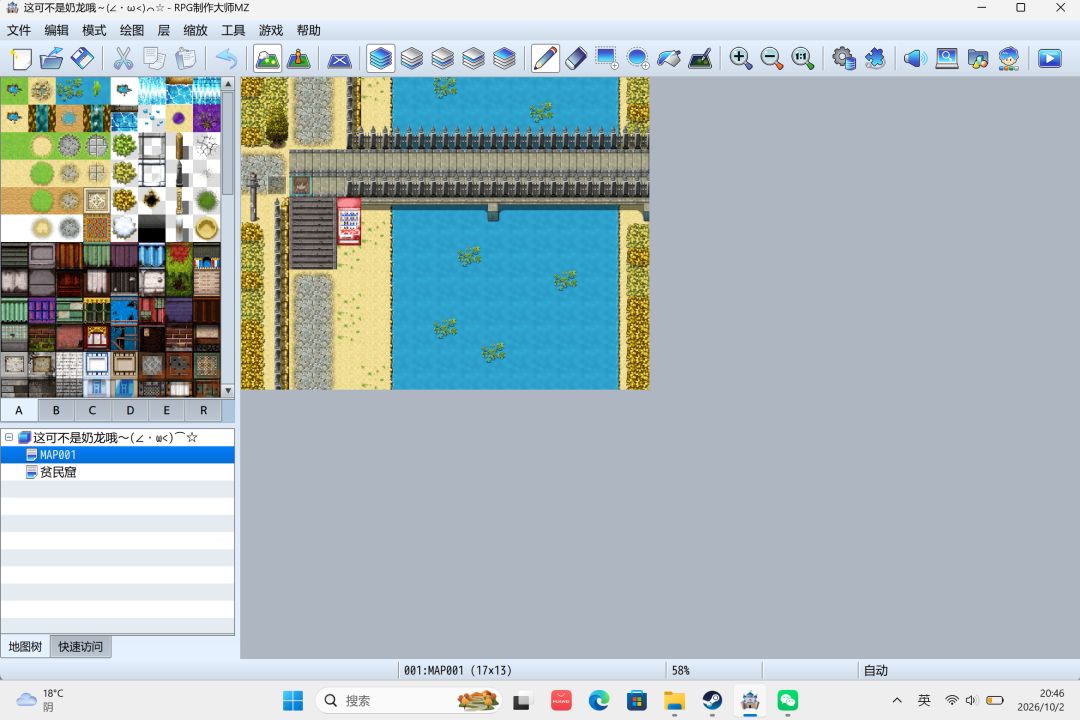Open the Resource Manager folder icon

977,59
